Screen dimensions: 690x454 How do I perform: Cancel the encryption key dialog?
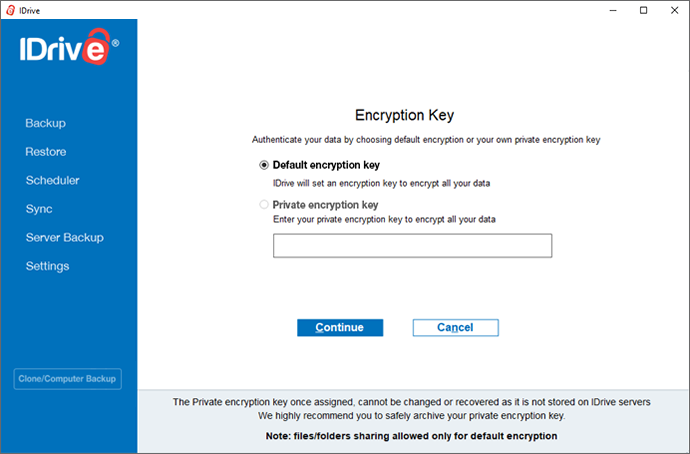tap(455, 327)
